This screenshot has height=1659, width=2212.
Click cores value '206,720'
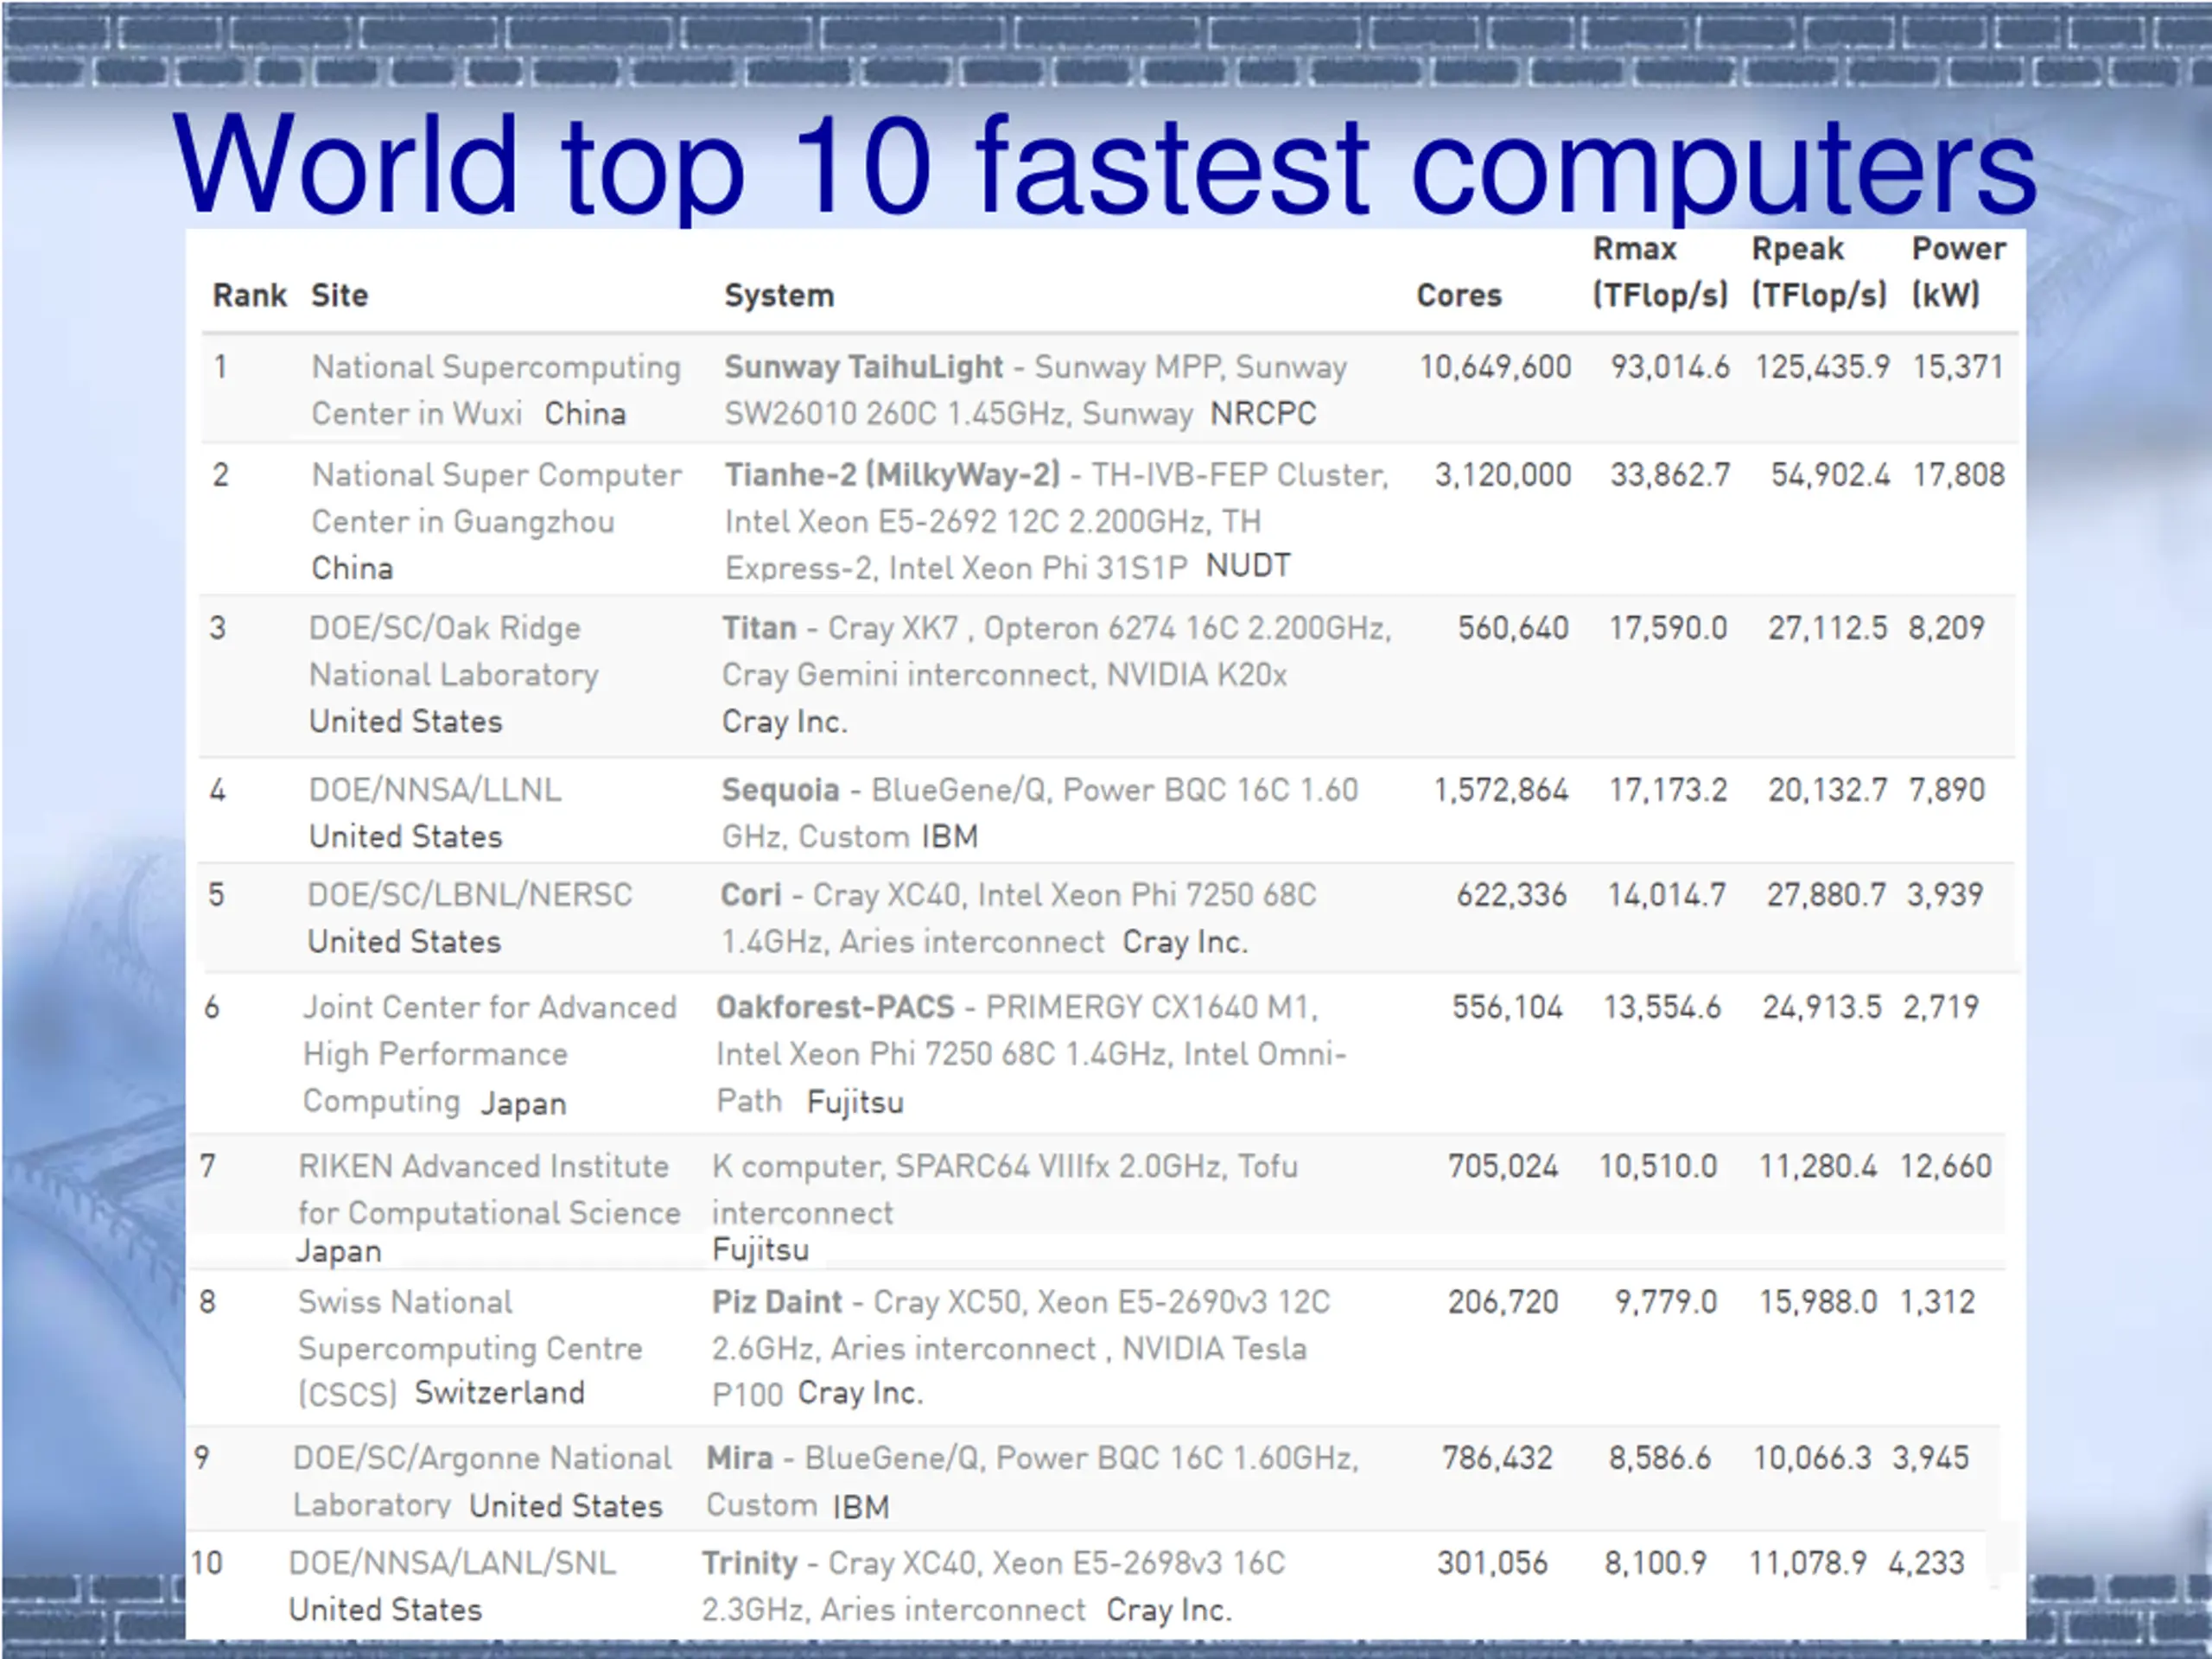pos(1503,1302)
